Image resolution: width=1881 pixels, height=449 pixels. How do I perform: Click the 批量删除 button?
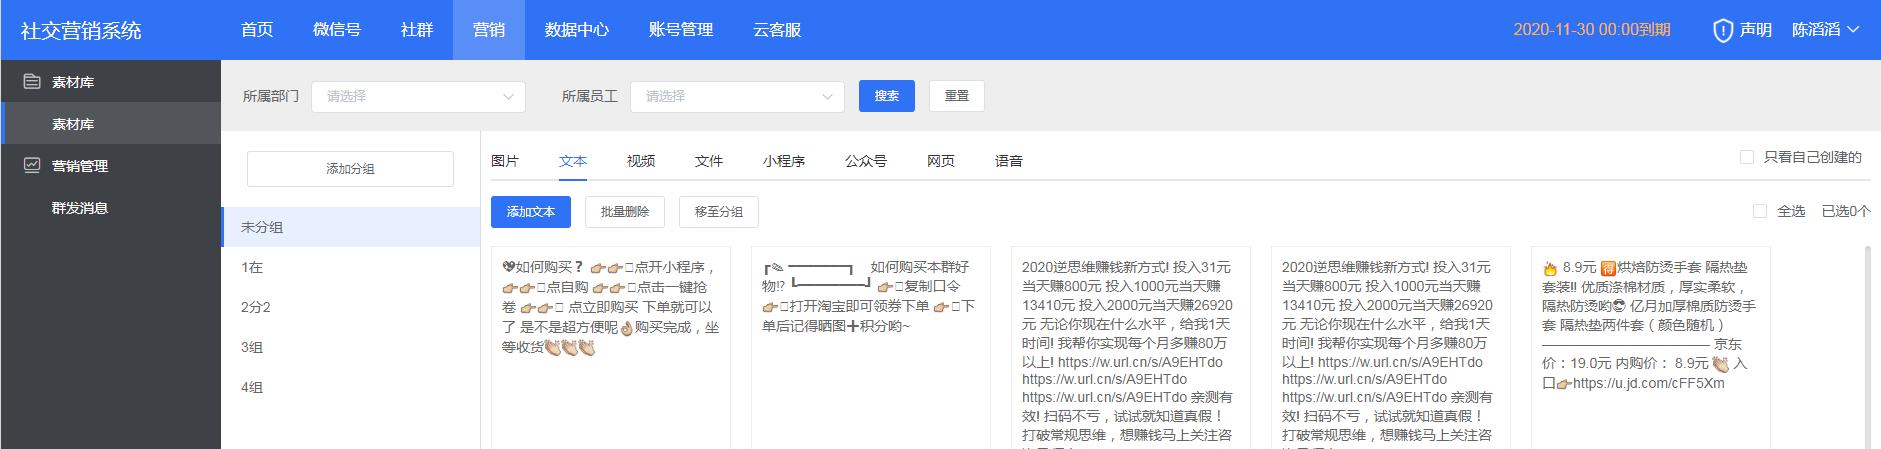click(x=625, y=212)
